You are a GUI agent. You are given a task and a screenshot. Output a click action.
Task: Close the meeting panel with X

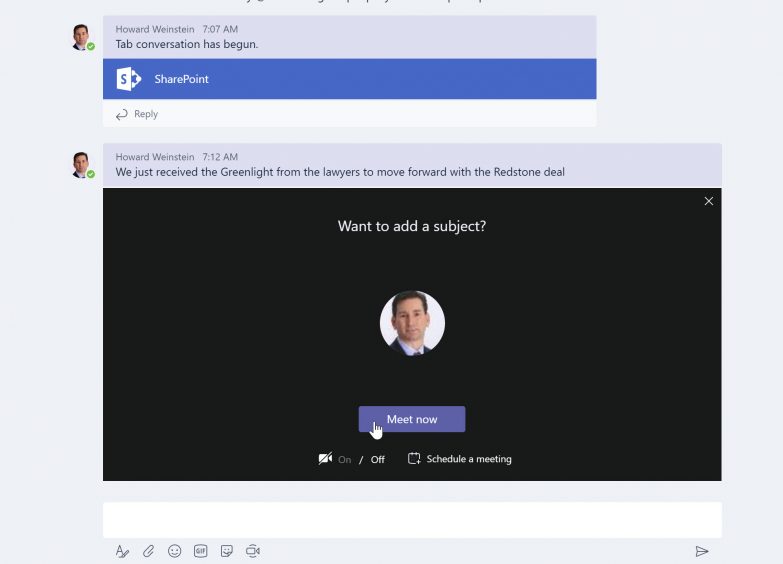pyautogui.click(x=709, y=201)
